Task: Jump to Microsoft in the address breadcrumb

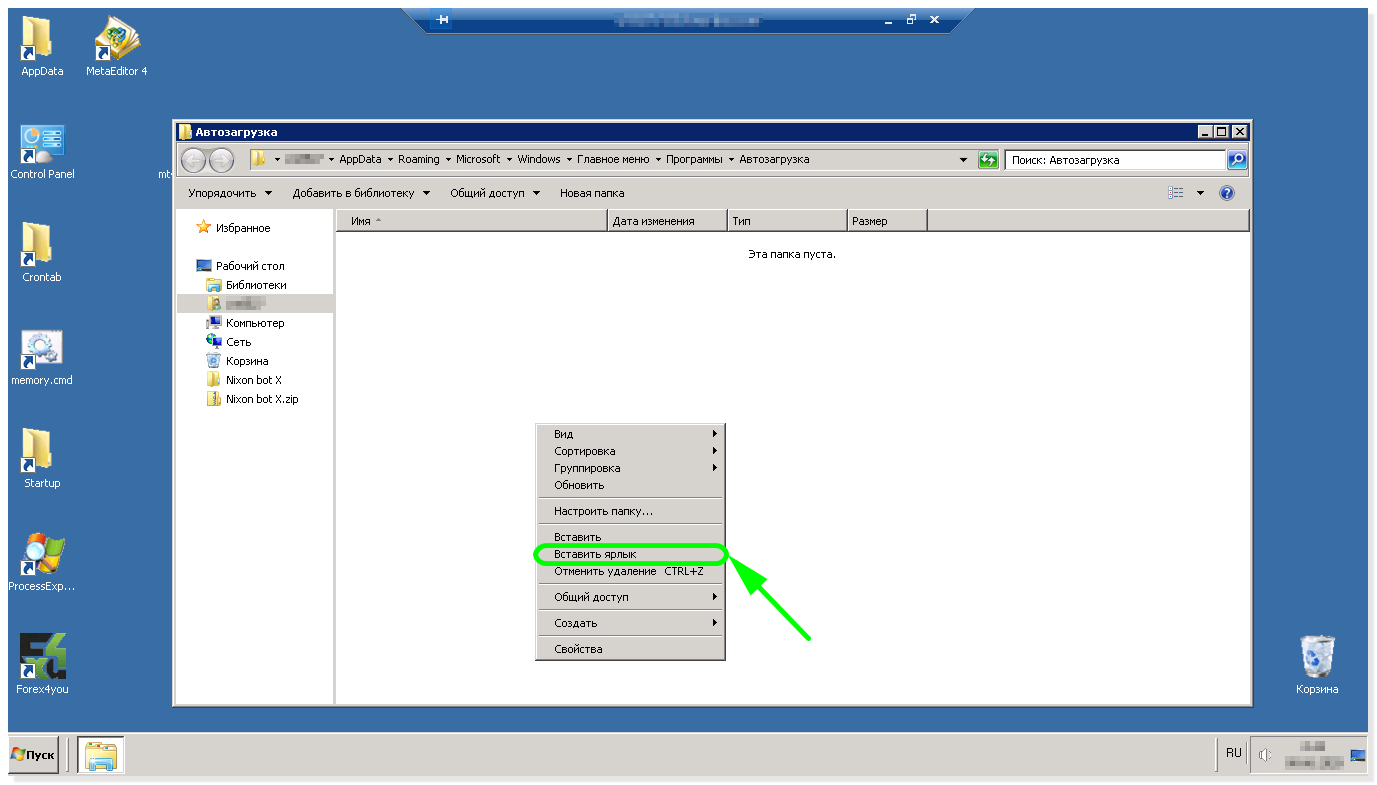Action: pos(478,160)
